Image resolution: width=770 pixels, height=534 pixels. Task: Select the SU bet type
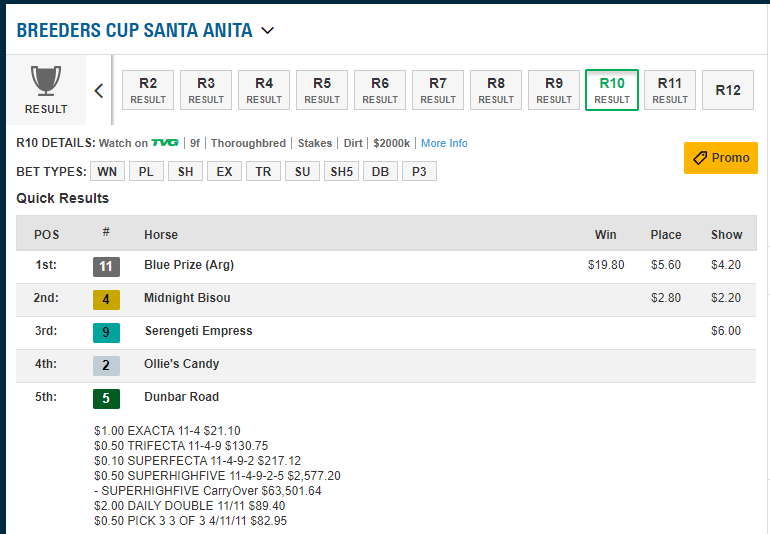click(302, 171)
